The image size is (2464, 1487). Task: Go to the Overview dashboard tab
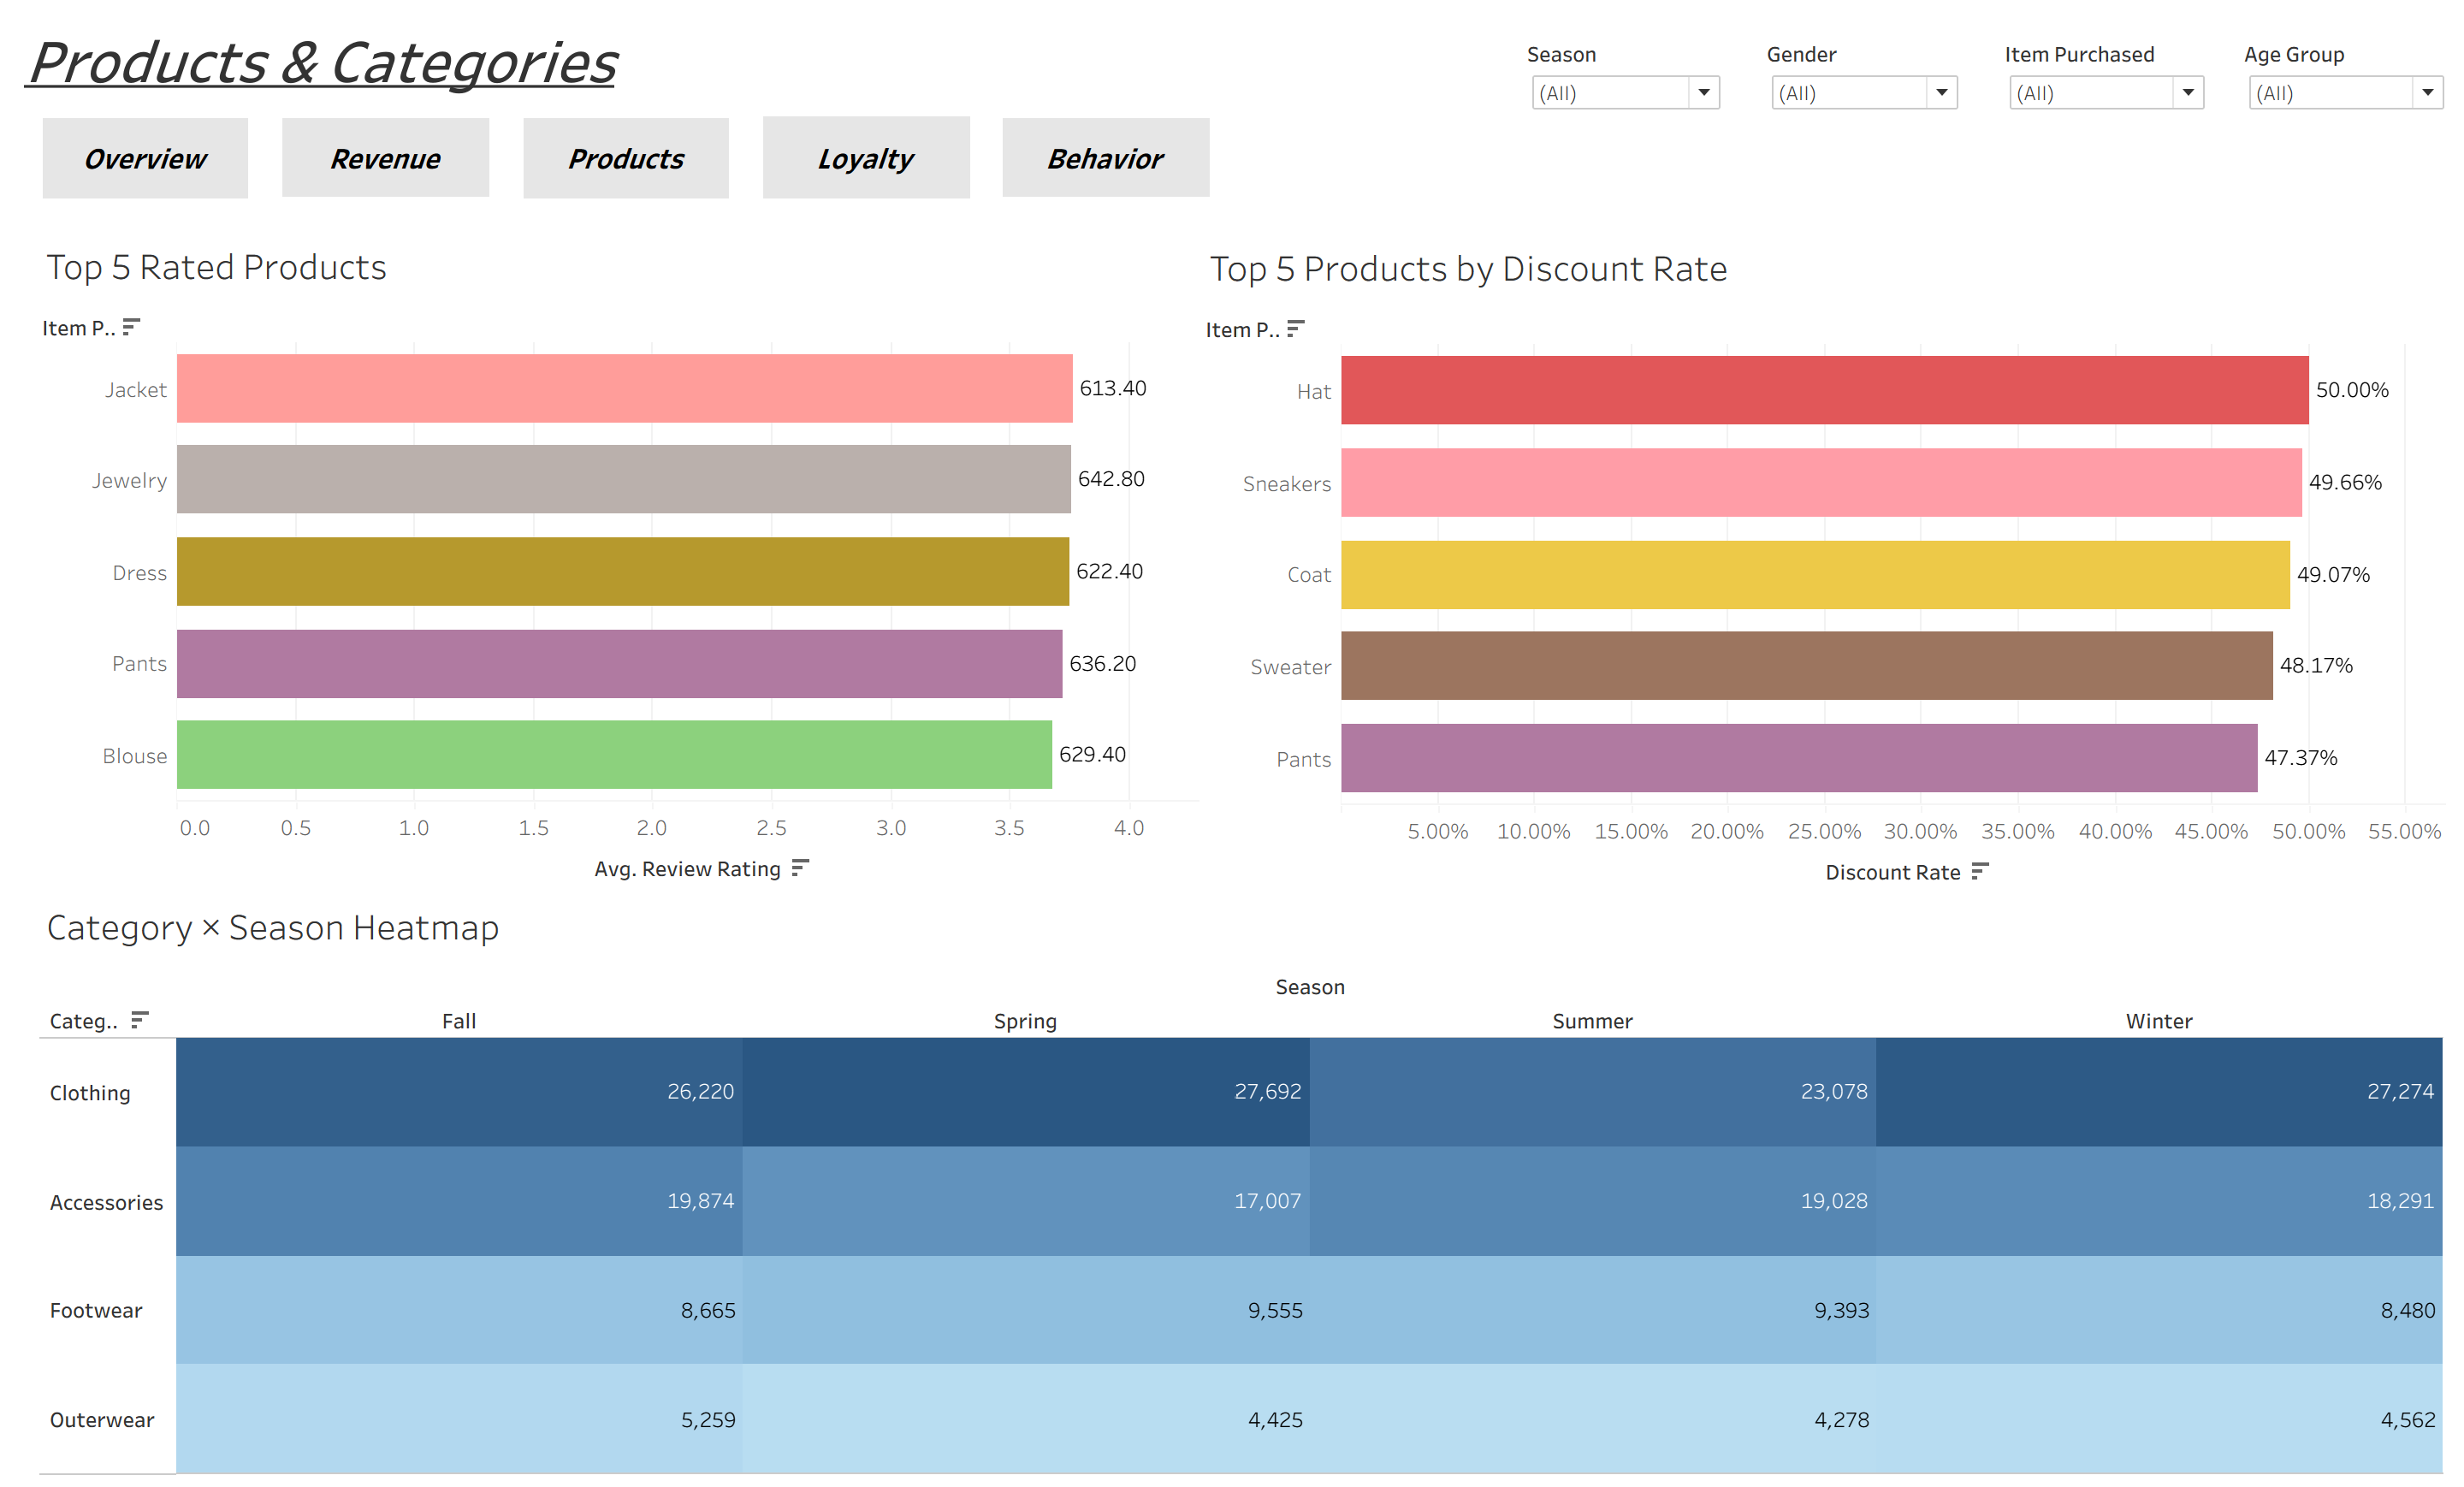tap(145, 158)
